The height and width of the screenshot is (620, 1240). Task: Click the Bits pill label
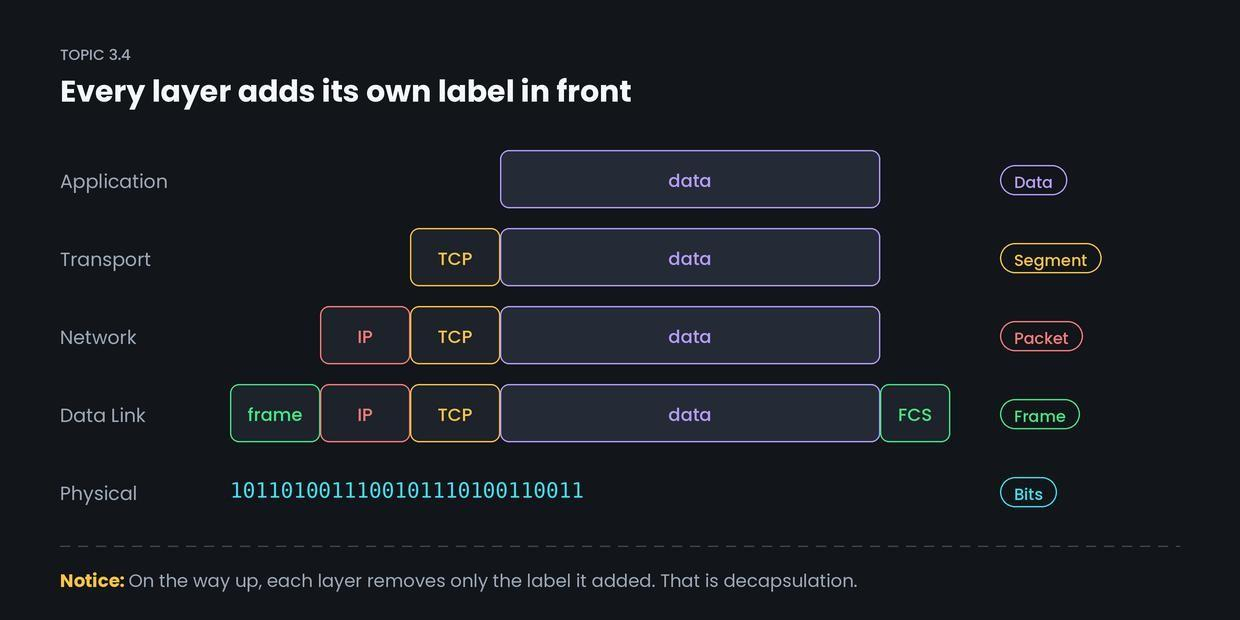[x=1028, y=493]
